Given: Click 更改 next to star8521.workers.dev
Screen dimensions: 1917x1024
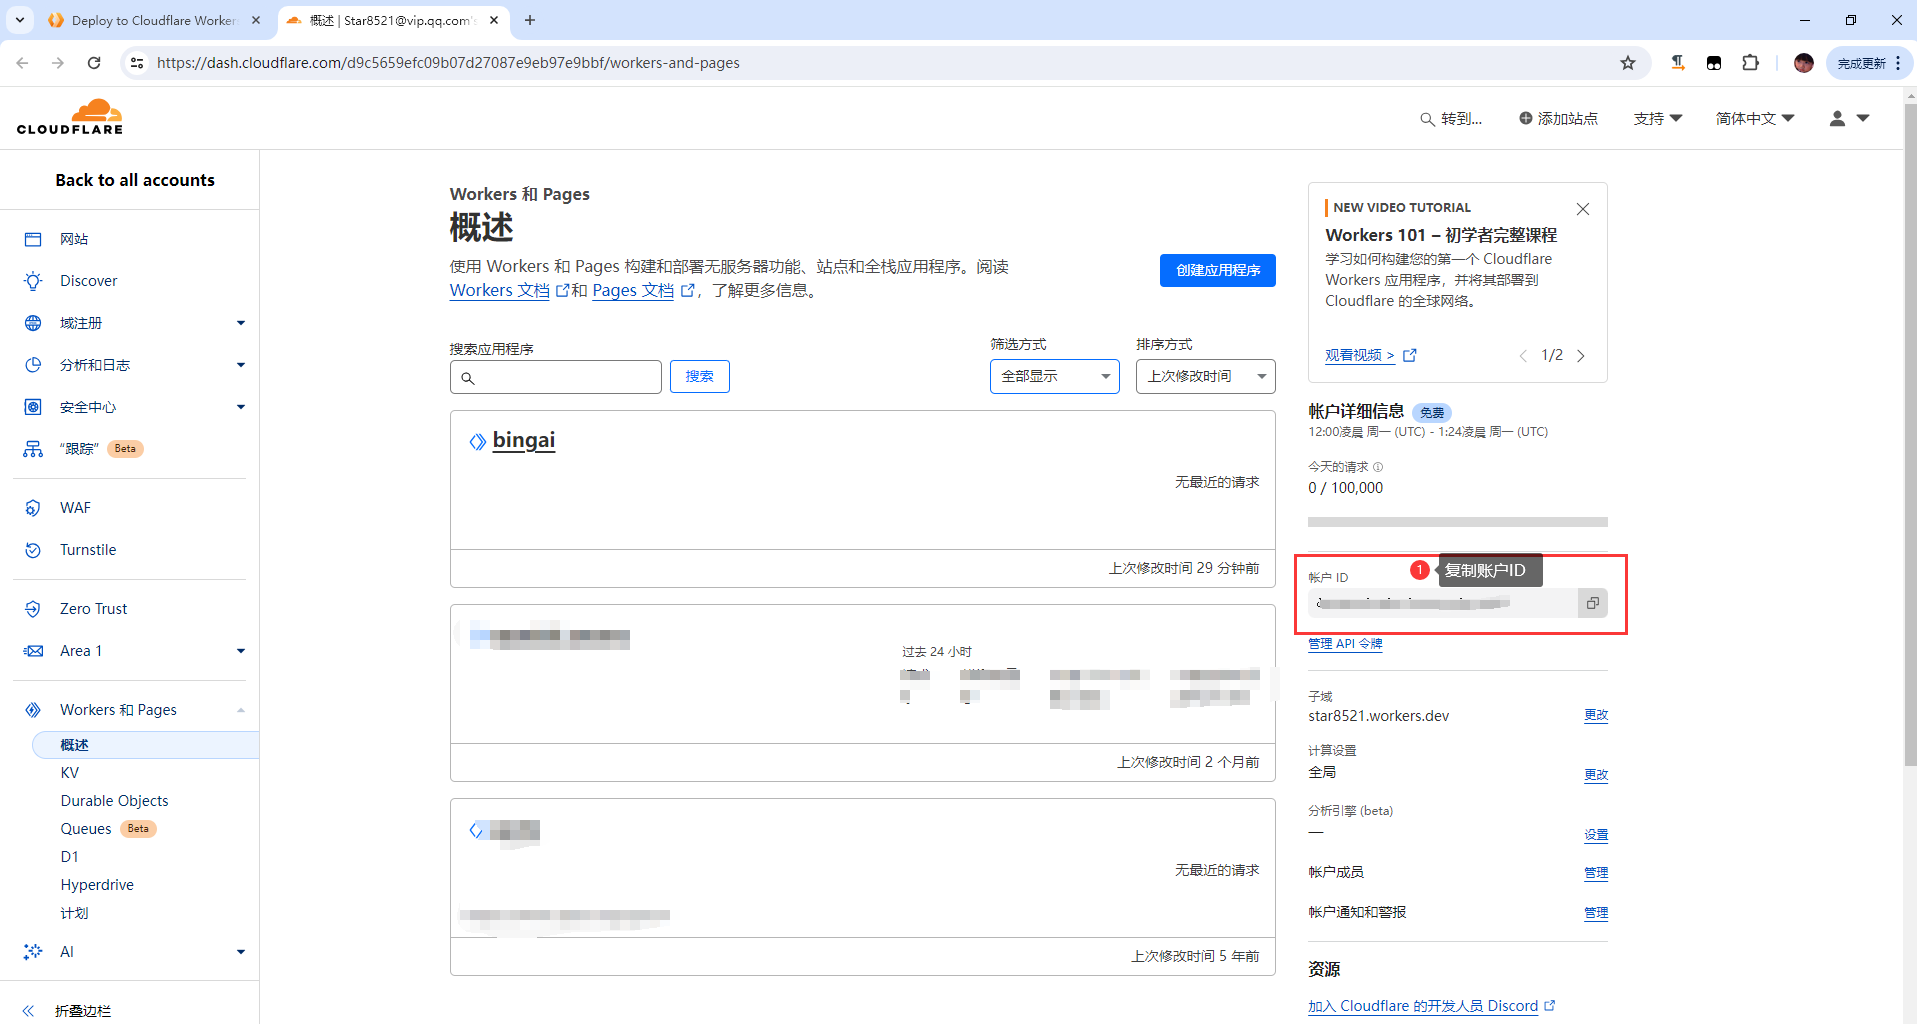Looking at the screenshot, I should 1596,715.
